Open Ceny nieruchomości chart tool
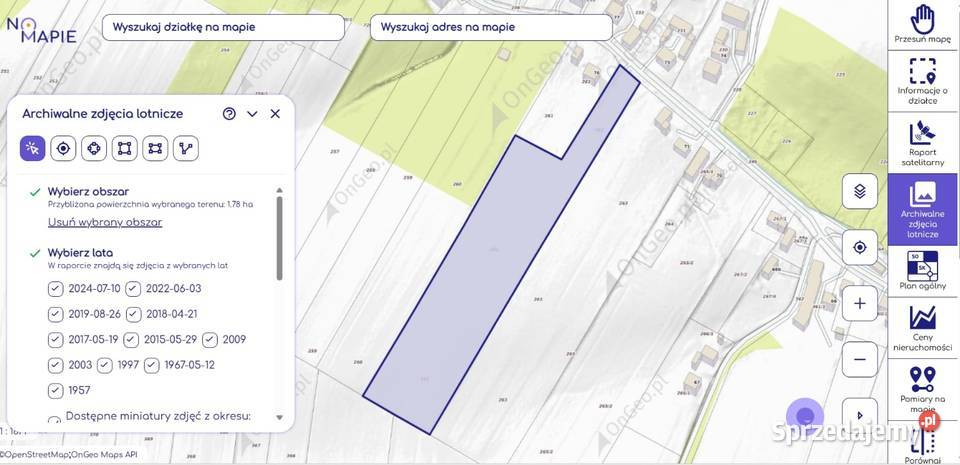This screenshot has height=465, width=960. click(x=923, y=327)
